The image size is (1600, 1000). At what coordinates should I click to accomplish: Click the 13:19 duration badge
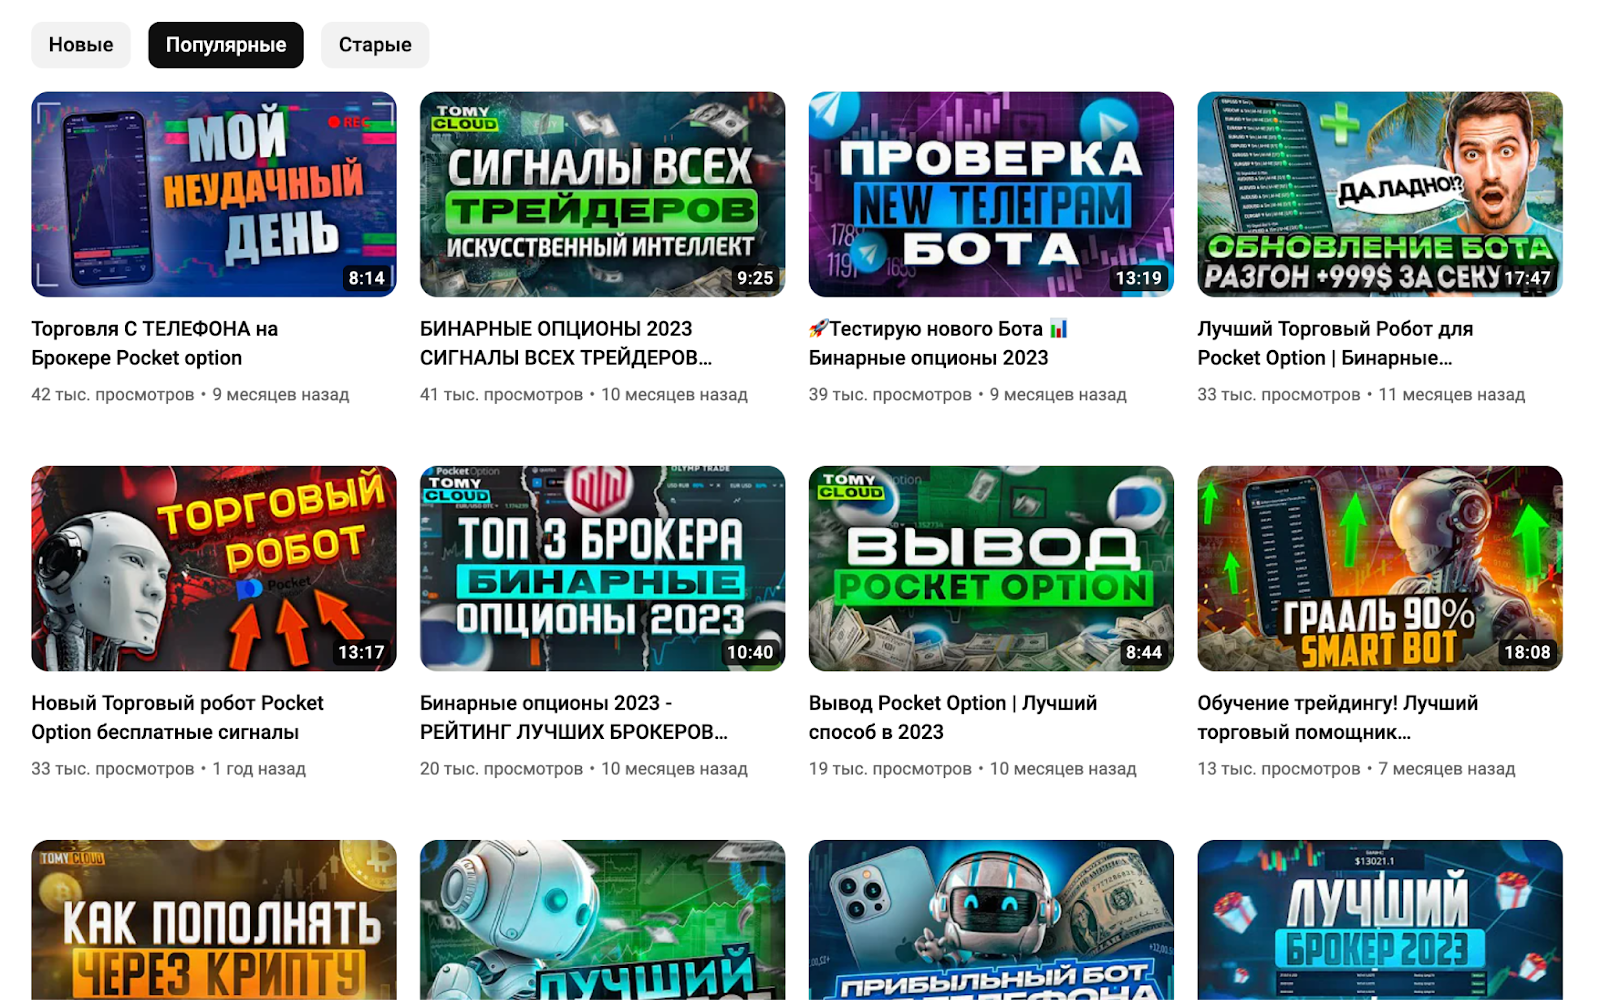(x=1139, y=278)
